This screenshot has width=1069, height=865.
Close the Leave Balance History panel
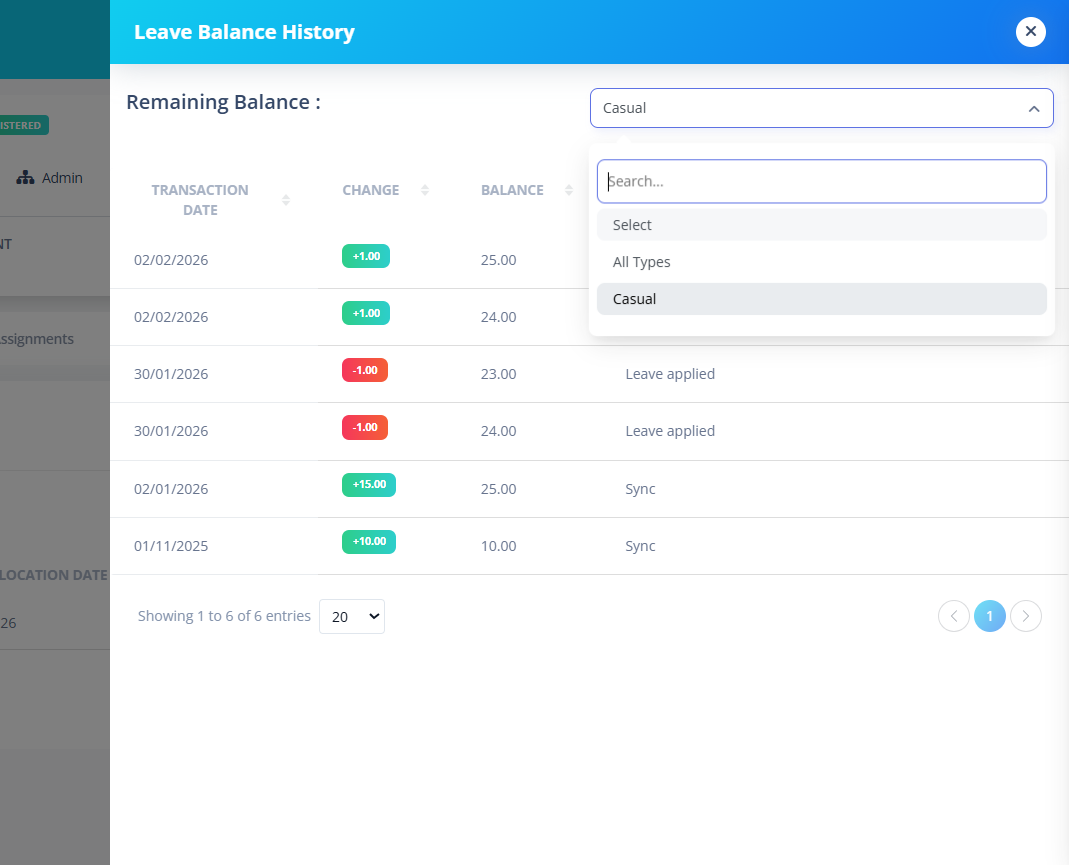pos(1030,31)
